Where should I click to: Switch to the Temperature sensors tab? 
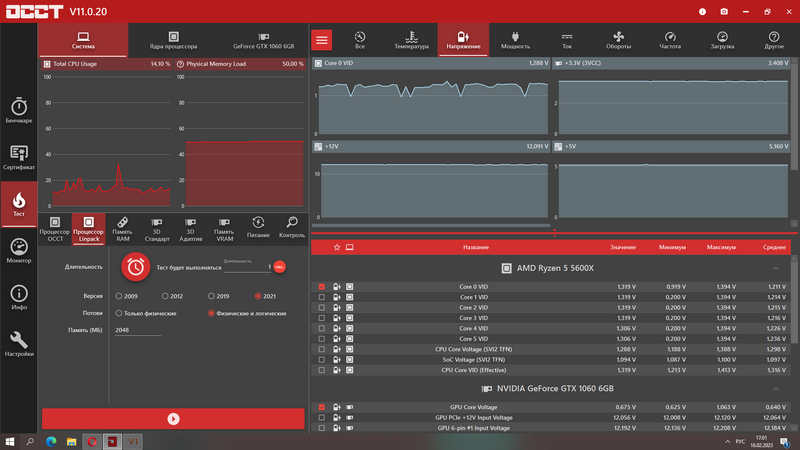click(x=411, y=40)
